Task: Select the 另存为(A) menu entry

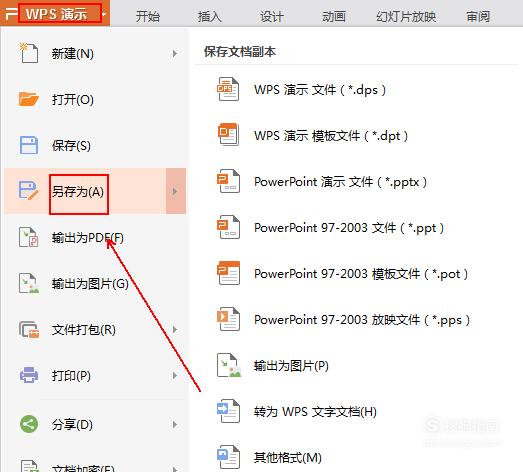Action: click(78, 191)
